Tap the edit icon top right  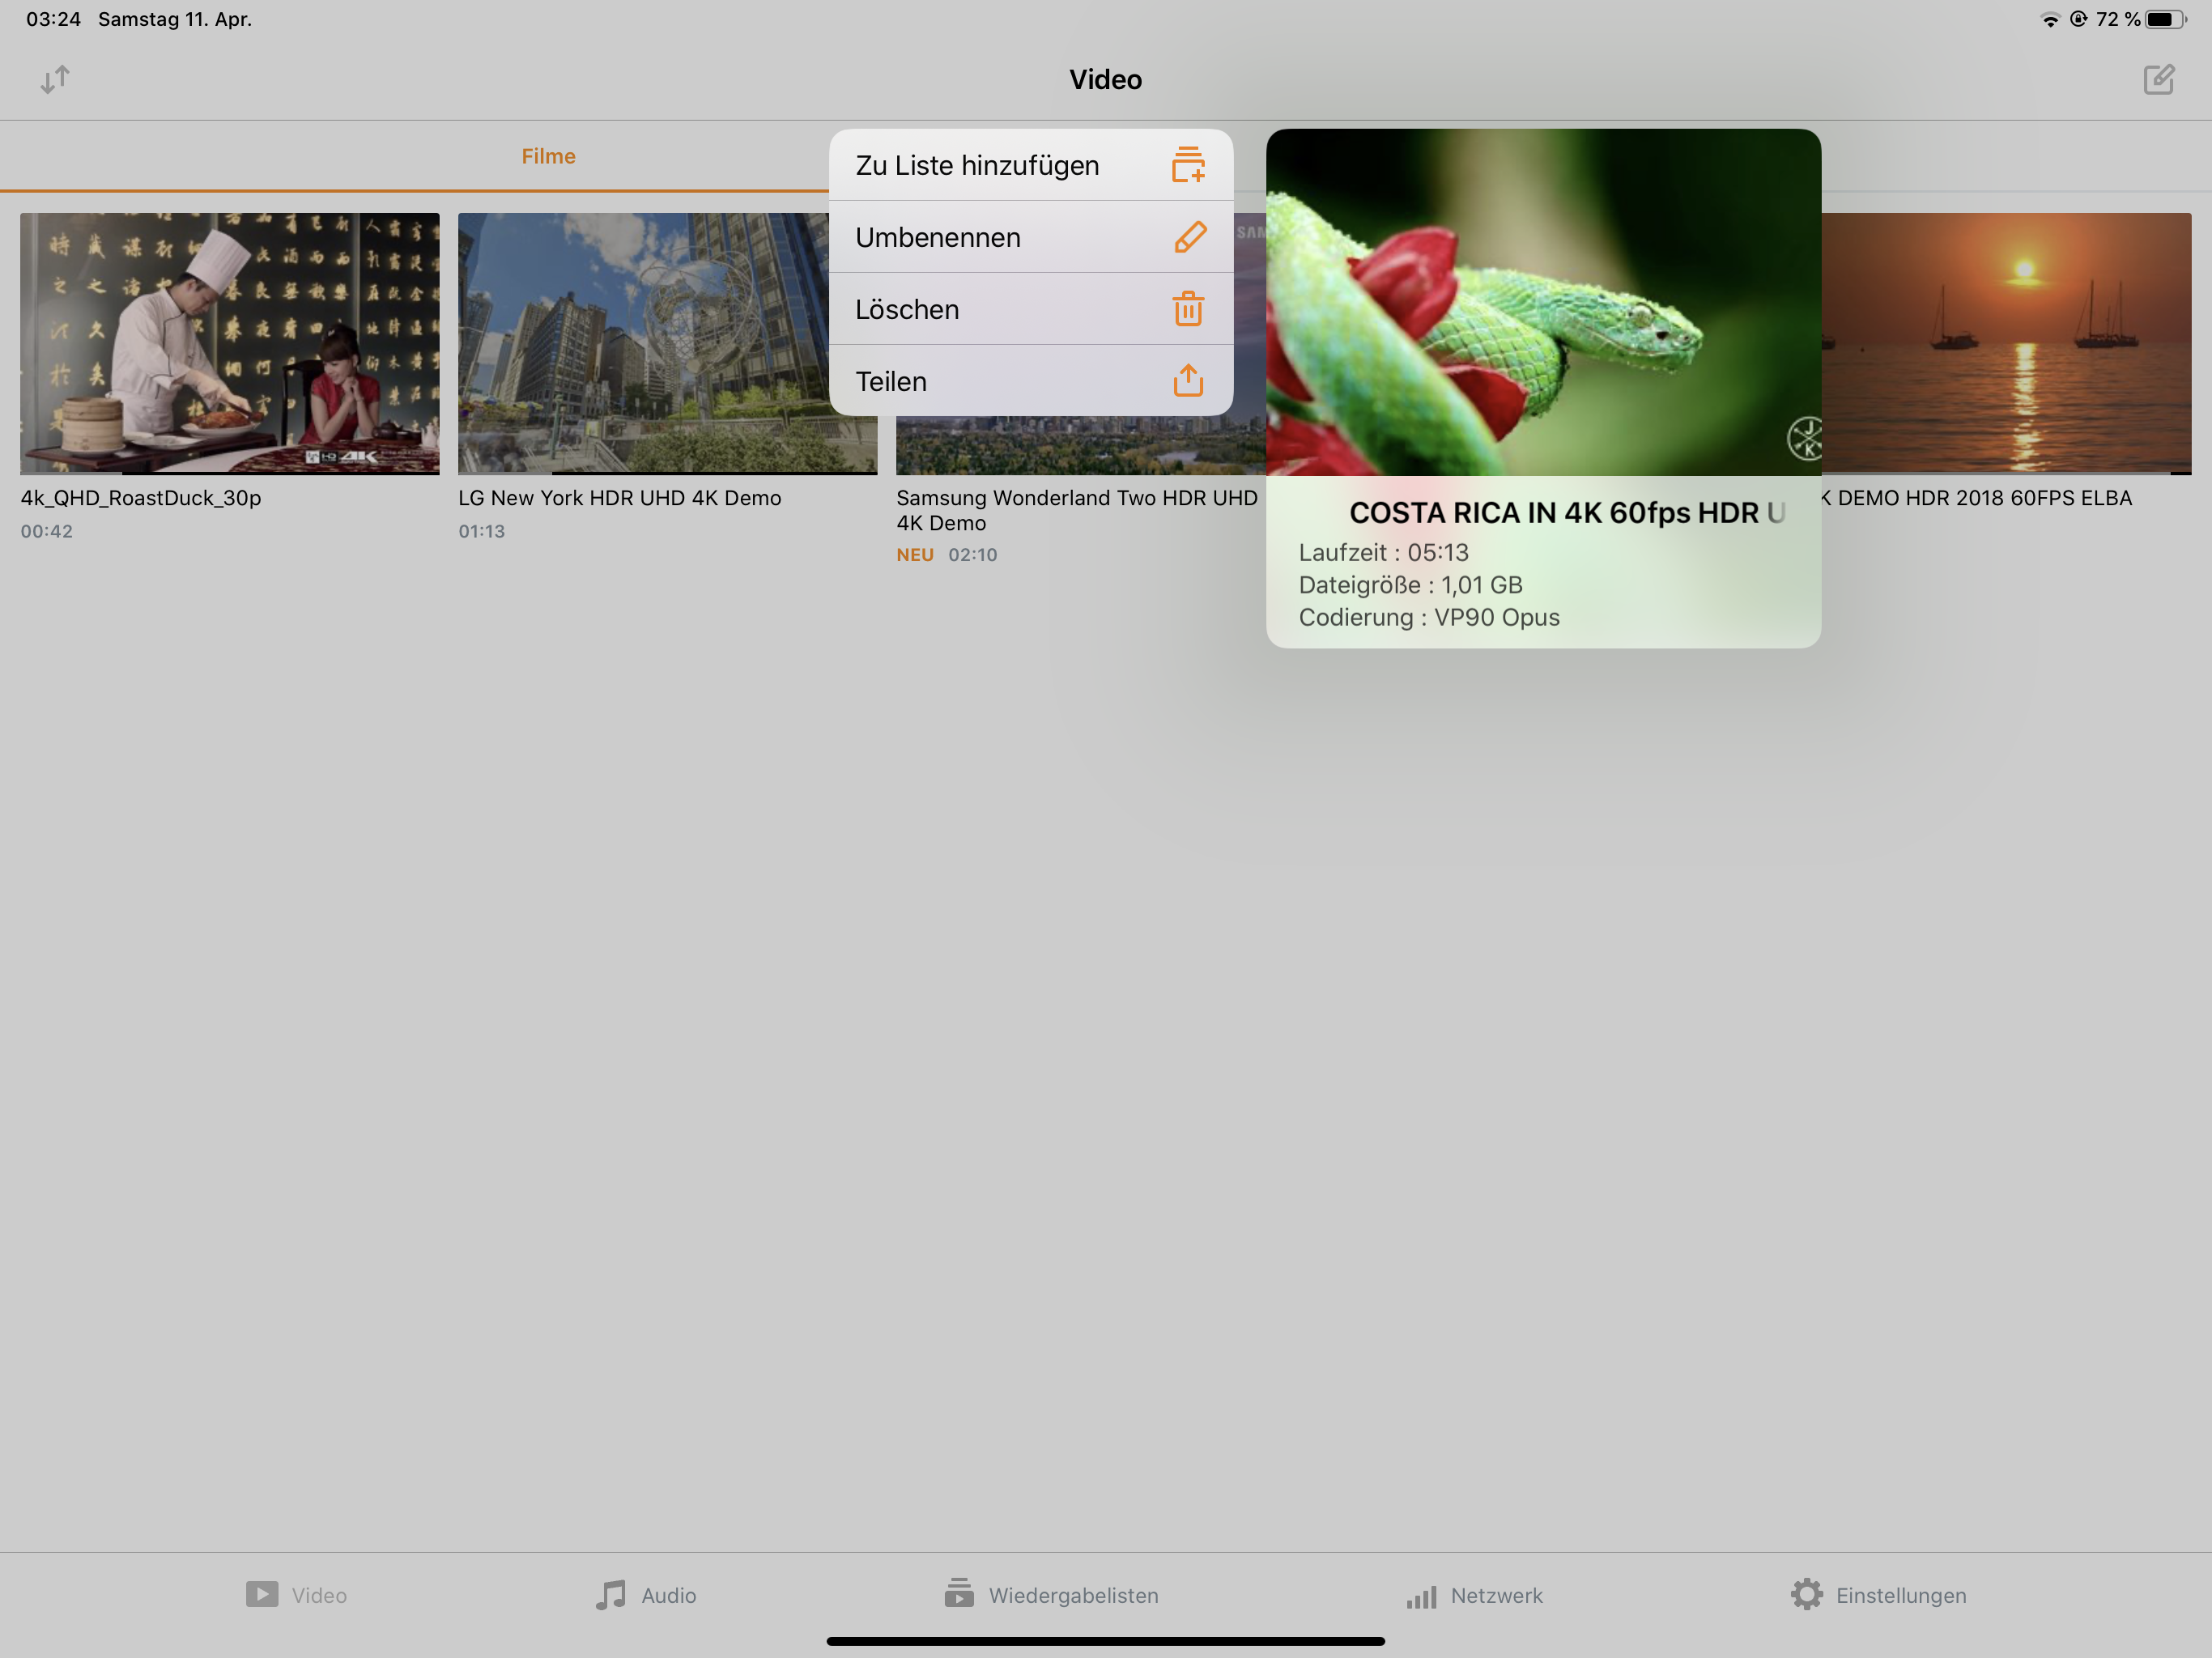[x=2158, y=79]
